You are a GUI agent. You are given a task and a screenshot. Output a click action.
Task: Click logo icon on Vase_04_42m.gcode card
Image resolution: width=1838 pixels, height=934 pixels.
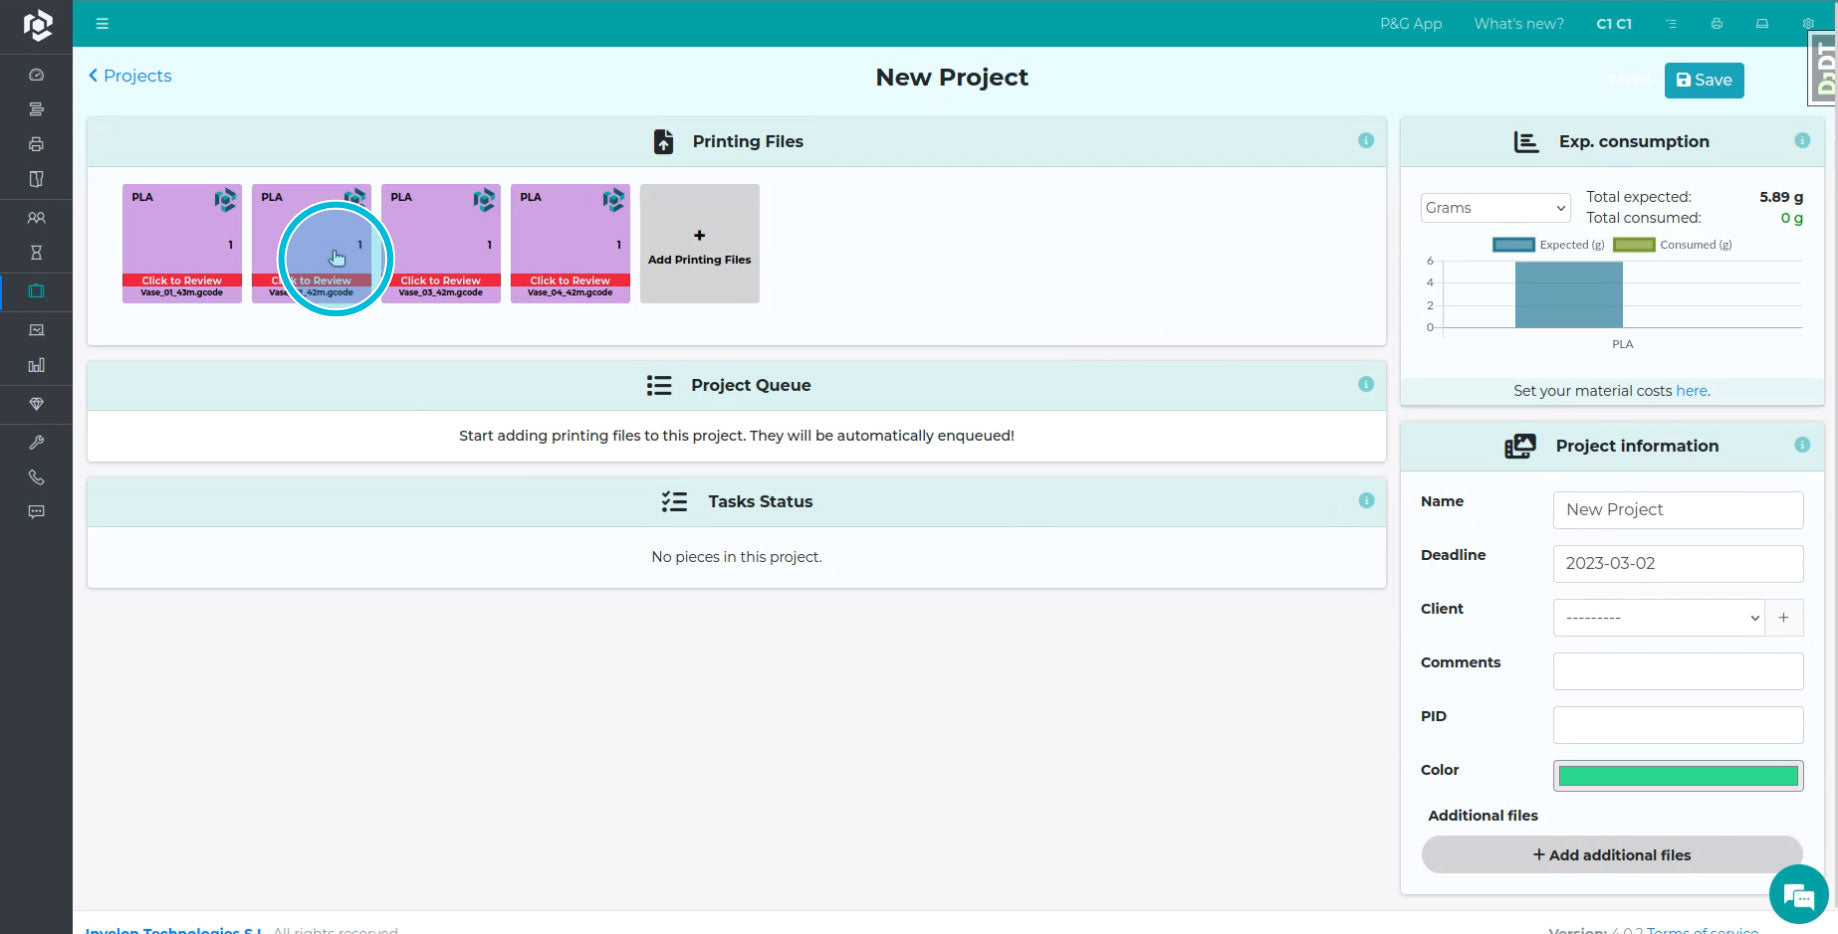coord(613,200)
